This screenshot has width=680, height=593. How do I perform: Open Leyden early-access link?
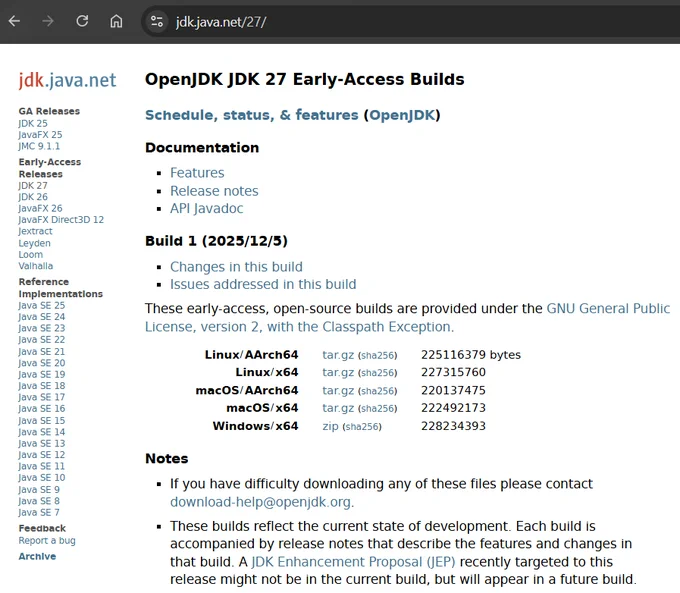pyautogui.click(x=34, y=243)
